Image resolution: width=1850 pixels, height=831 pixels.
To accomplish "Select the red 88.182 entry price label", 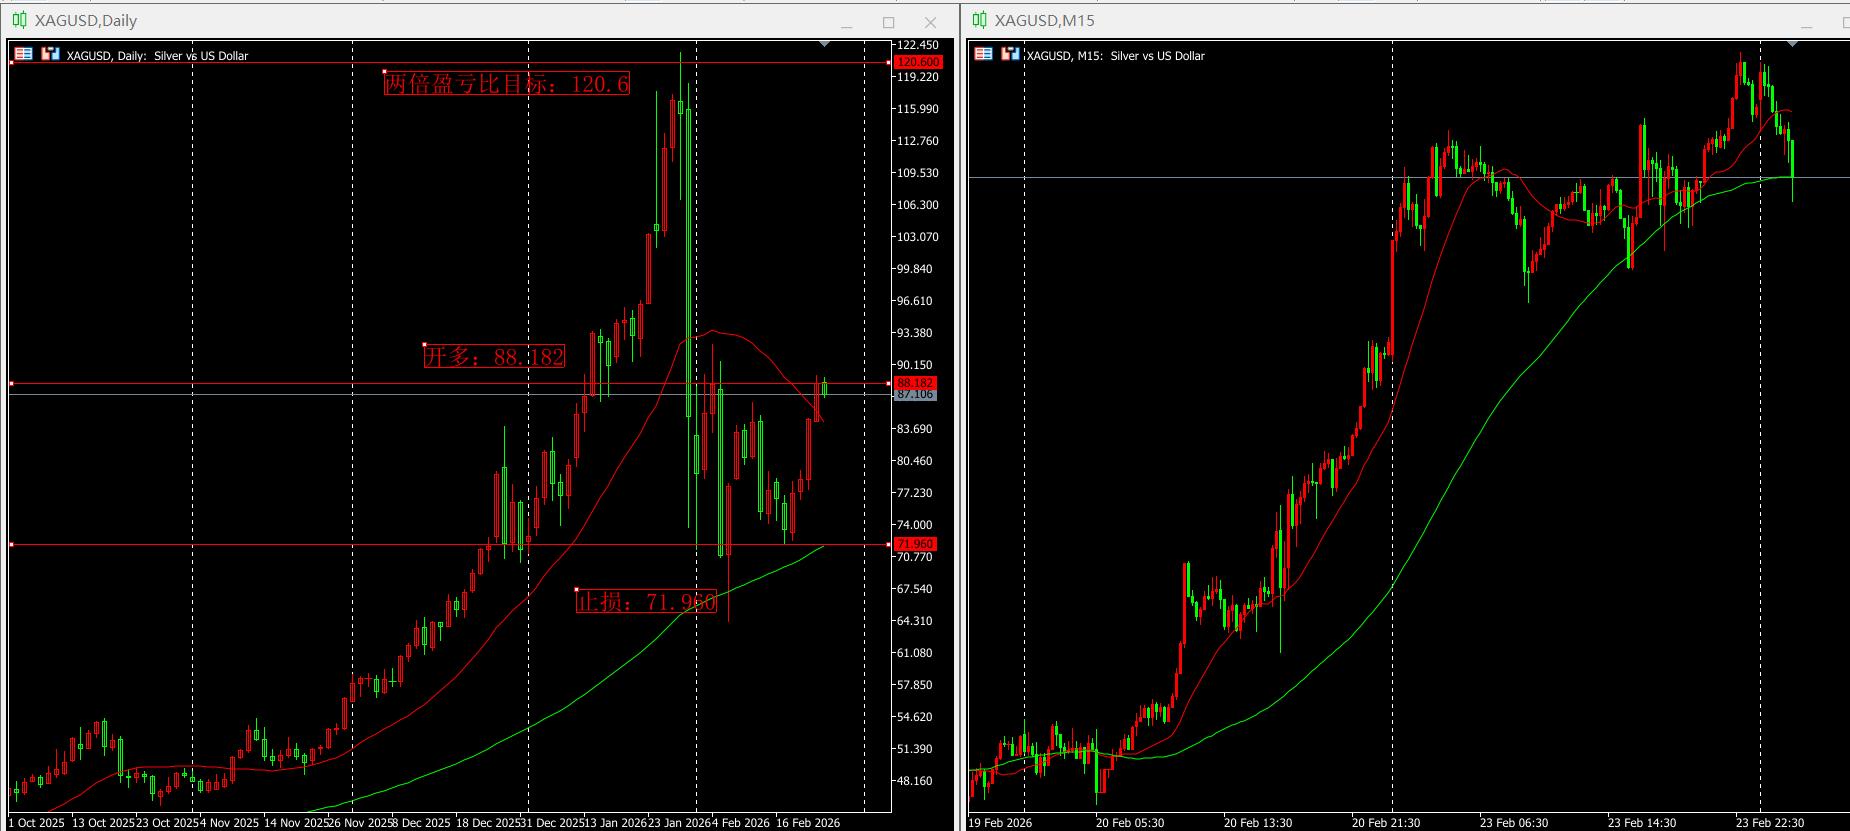I will click(915, 383).
